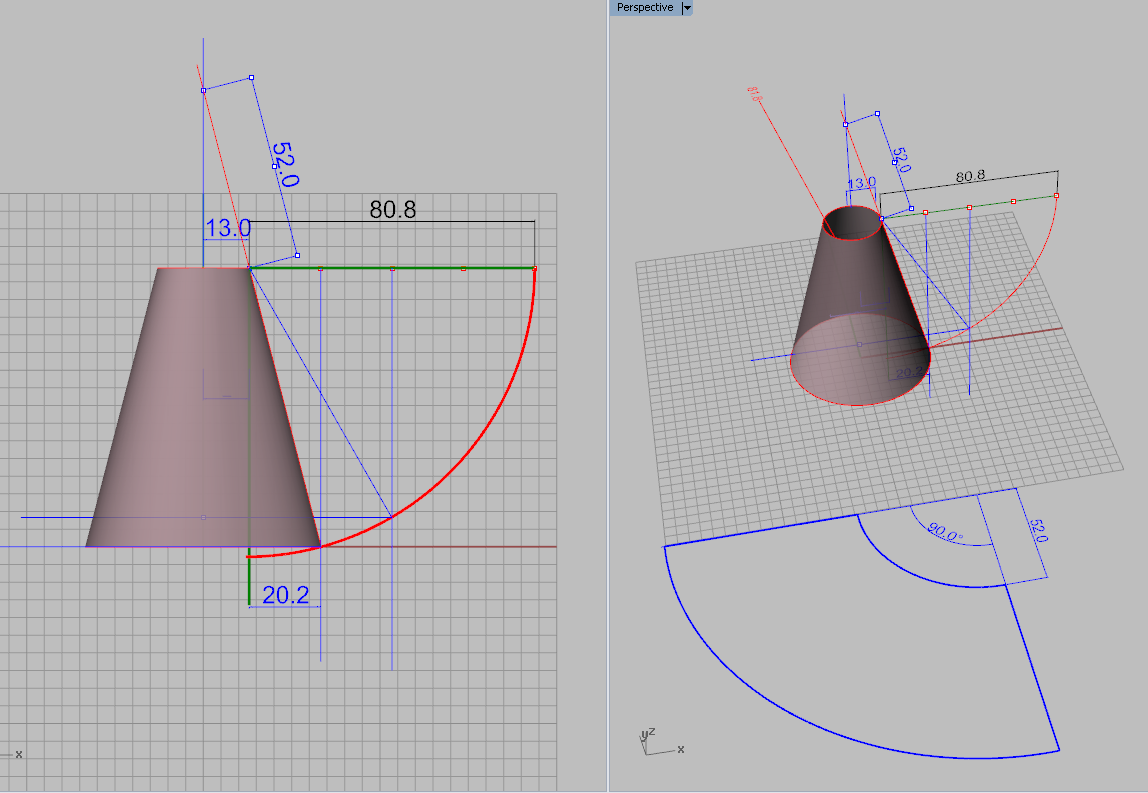This screenshot has width=1148, height=793.
Task: Select the 52.0 dimension beside the 90.0° angle
Action: pos(1038,530)
